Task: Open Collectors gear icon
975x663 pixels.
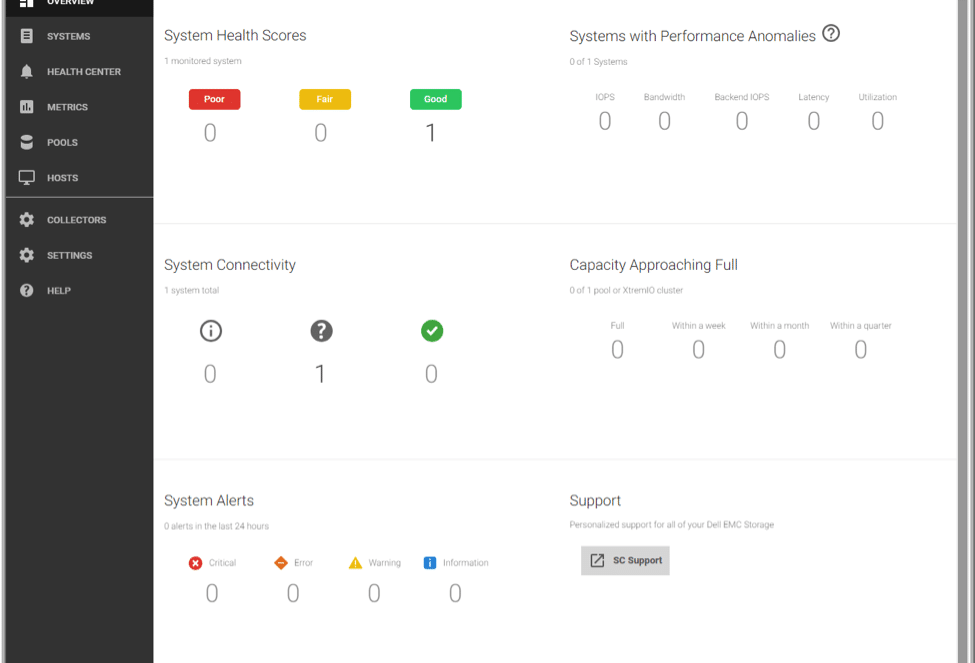Action: click(27, 220)
